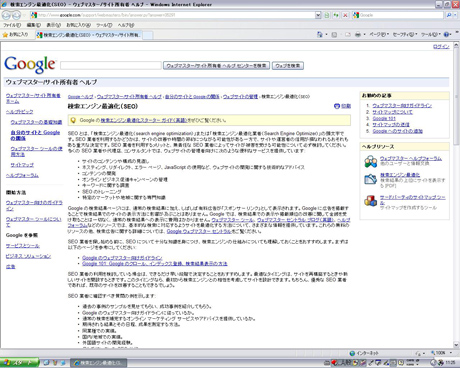The width and height of the screenshot is (460, 368).
Task: Click the IE Forward navigation button
Action: click(x=16, y=15)
